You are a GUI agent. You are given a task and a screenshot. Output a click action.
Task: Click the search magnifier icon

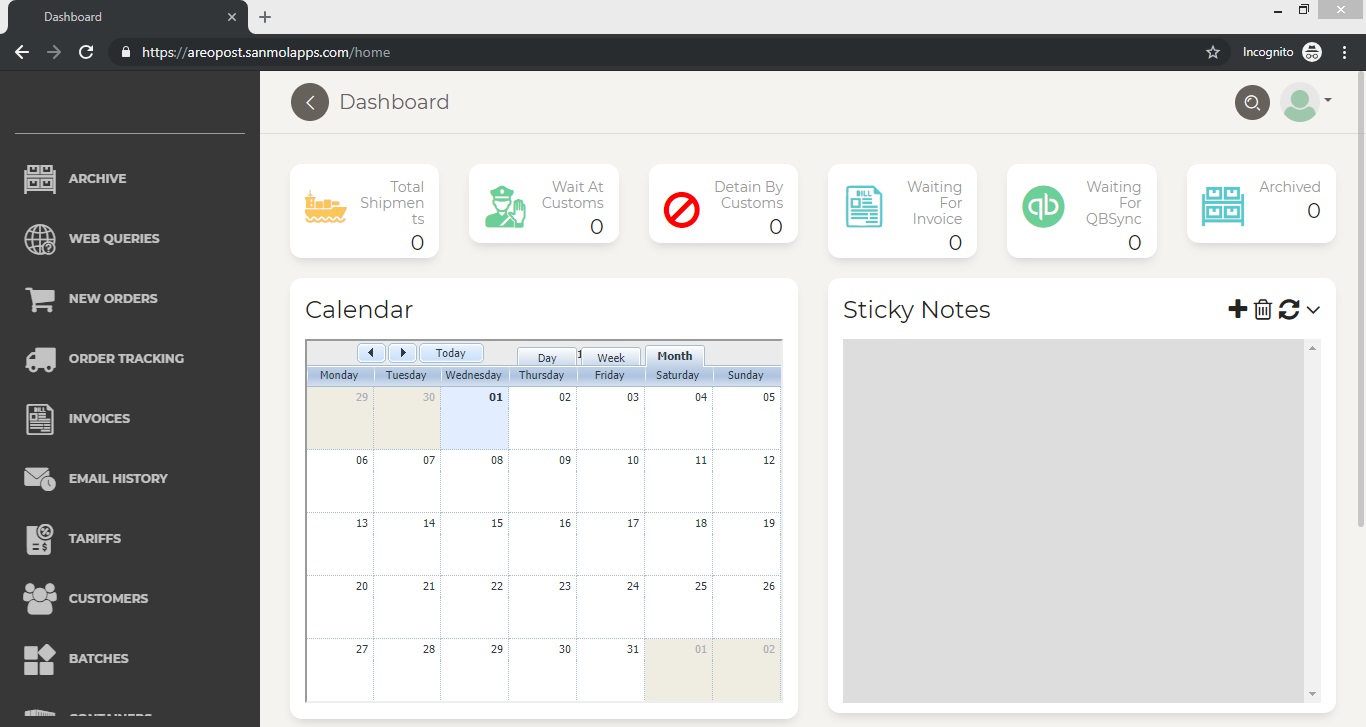point(1252,102)
